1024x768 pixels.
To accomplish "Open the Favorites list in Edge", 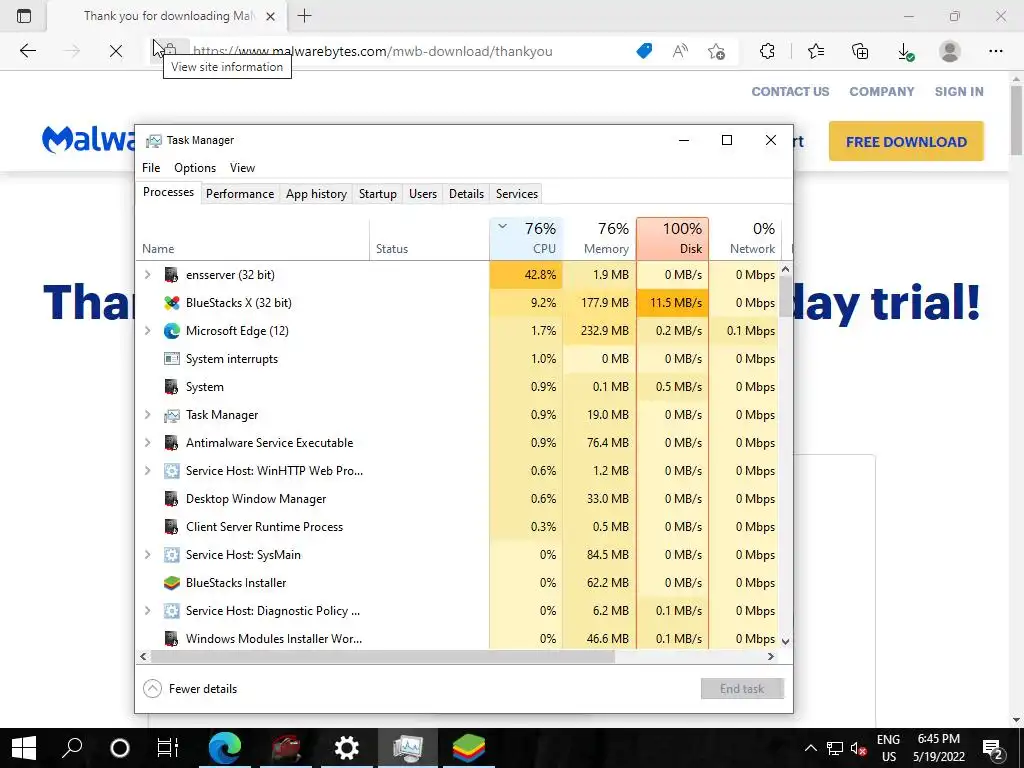I will pos(816,51).
